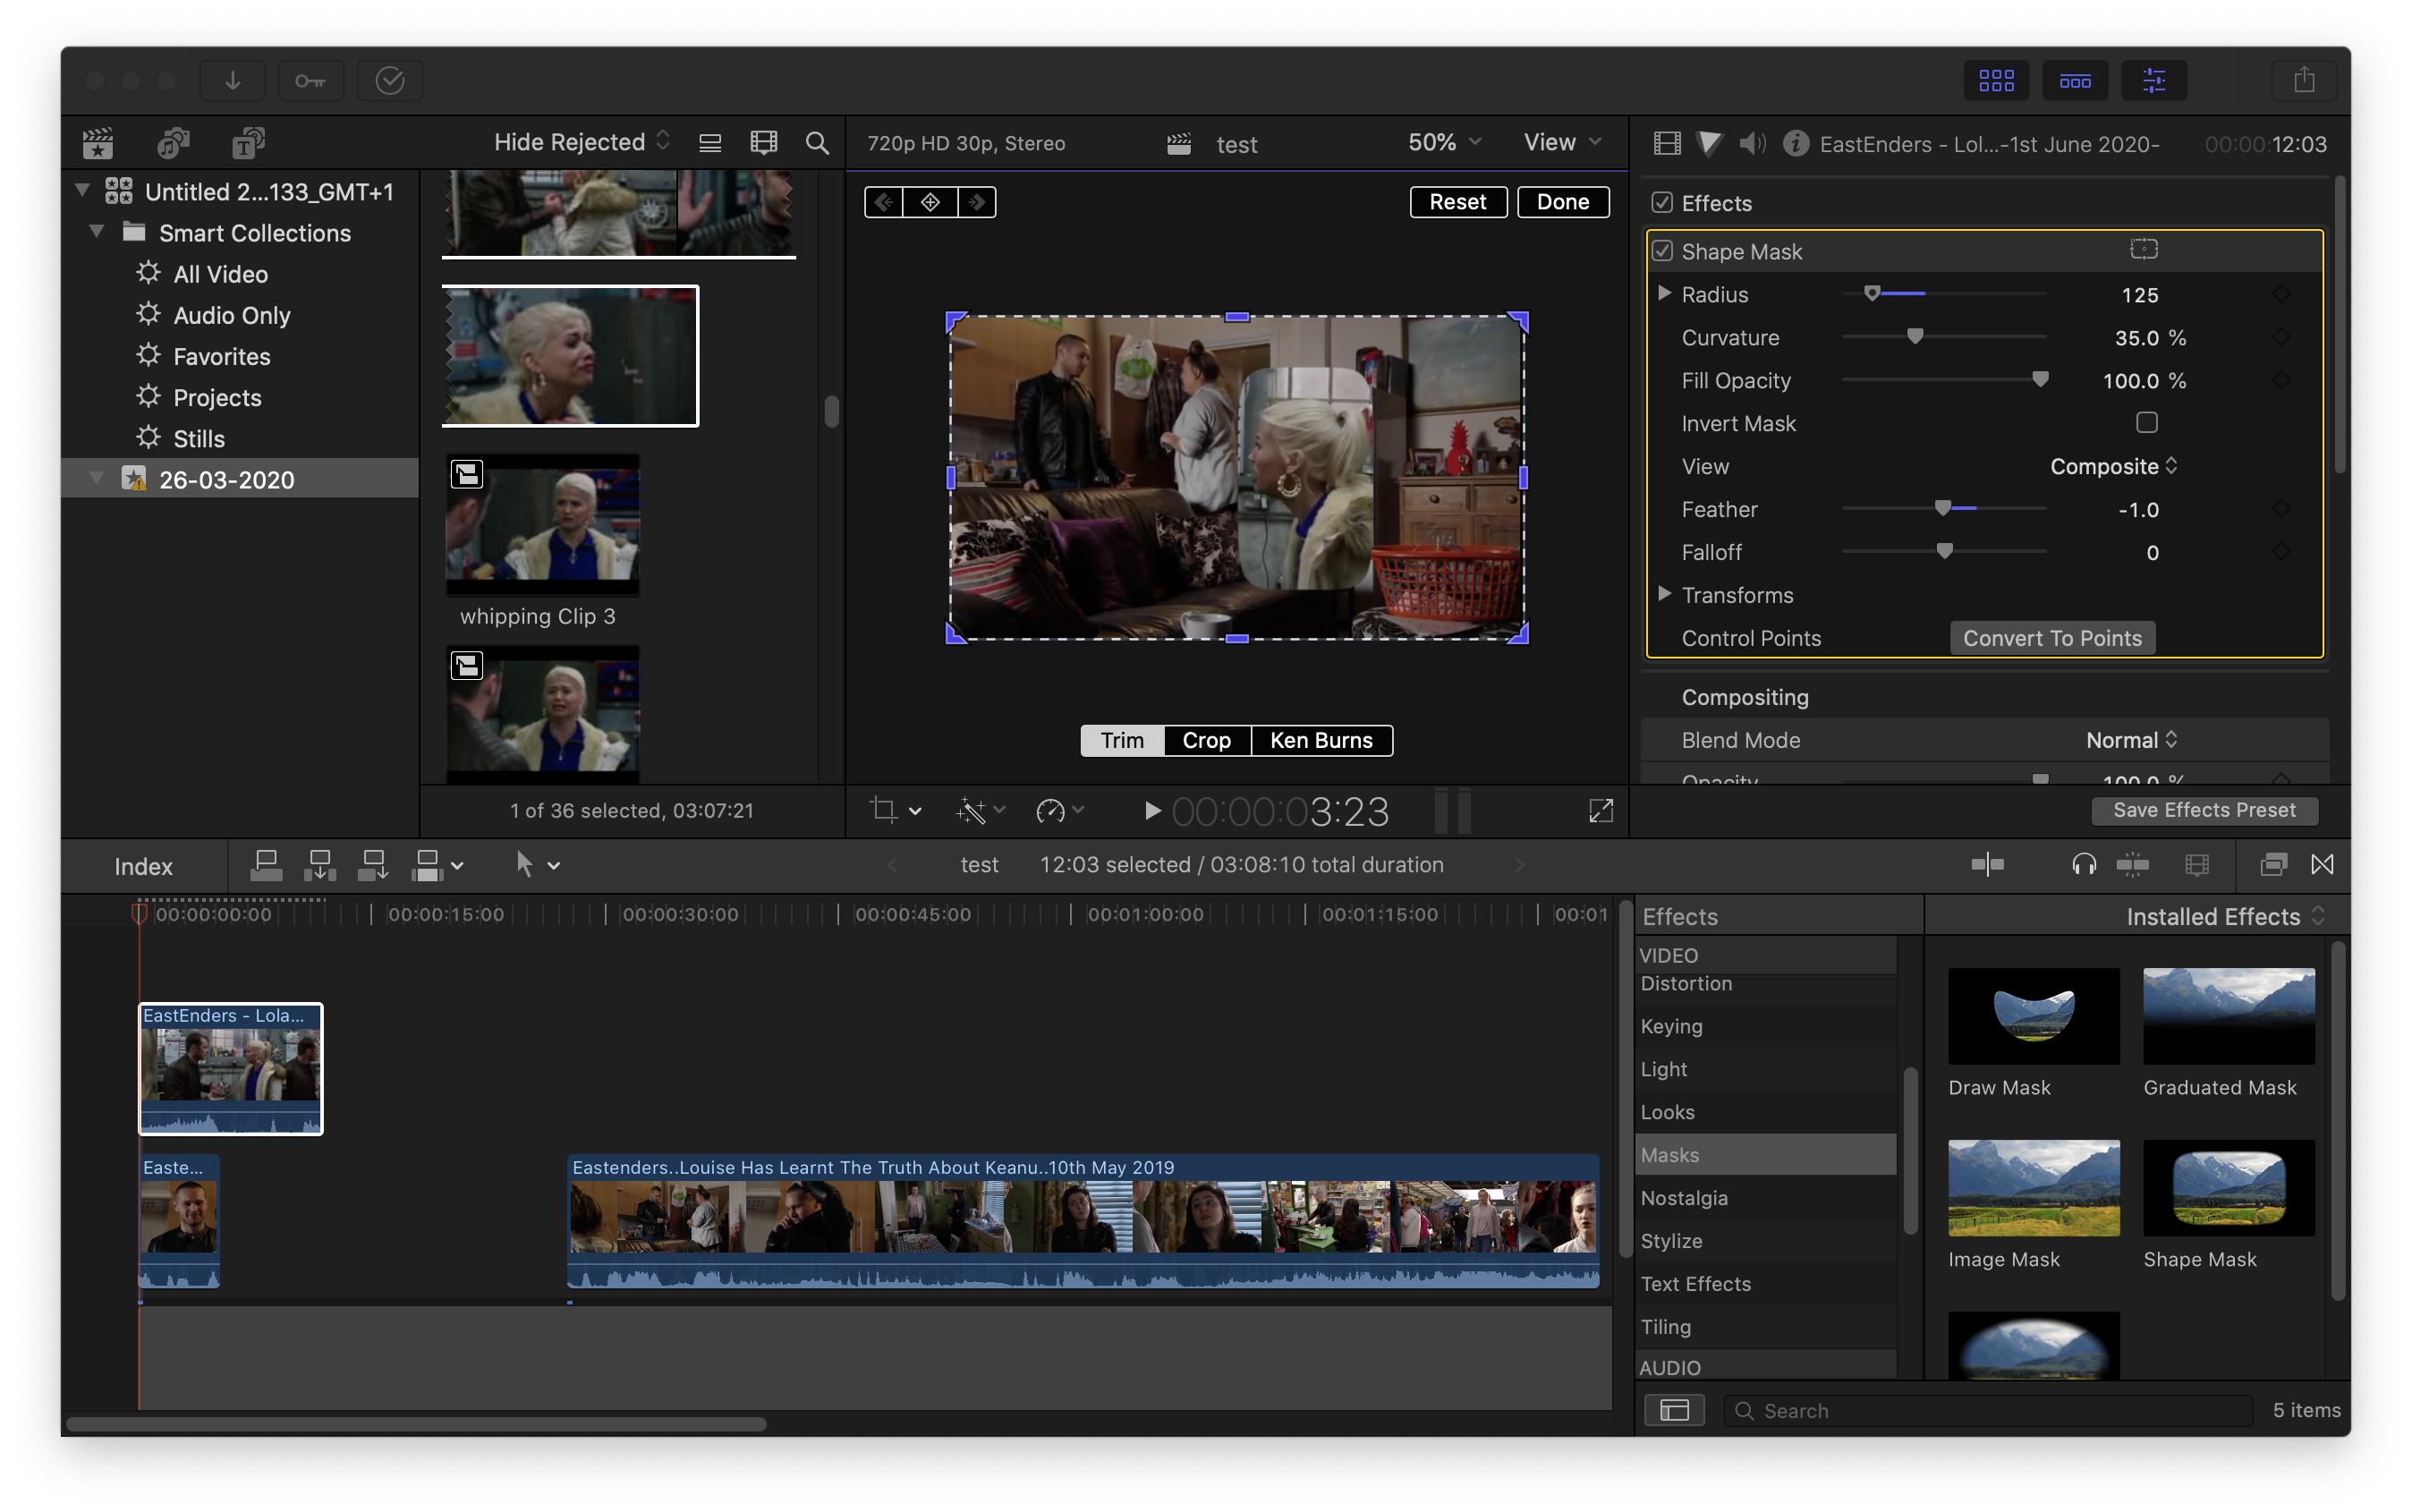2412x1512 pixels.
Task: Select the Stylize effects category
Action: 1671,1241
